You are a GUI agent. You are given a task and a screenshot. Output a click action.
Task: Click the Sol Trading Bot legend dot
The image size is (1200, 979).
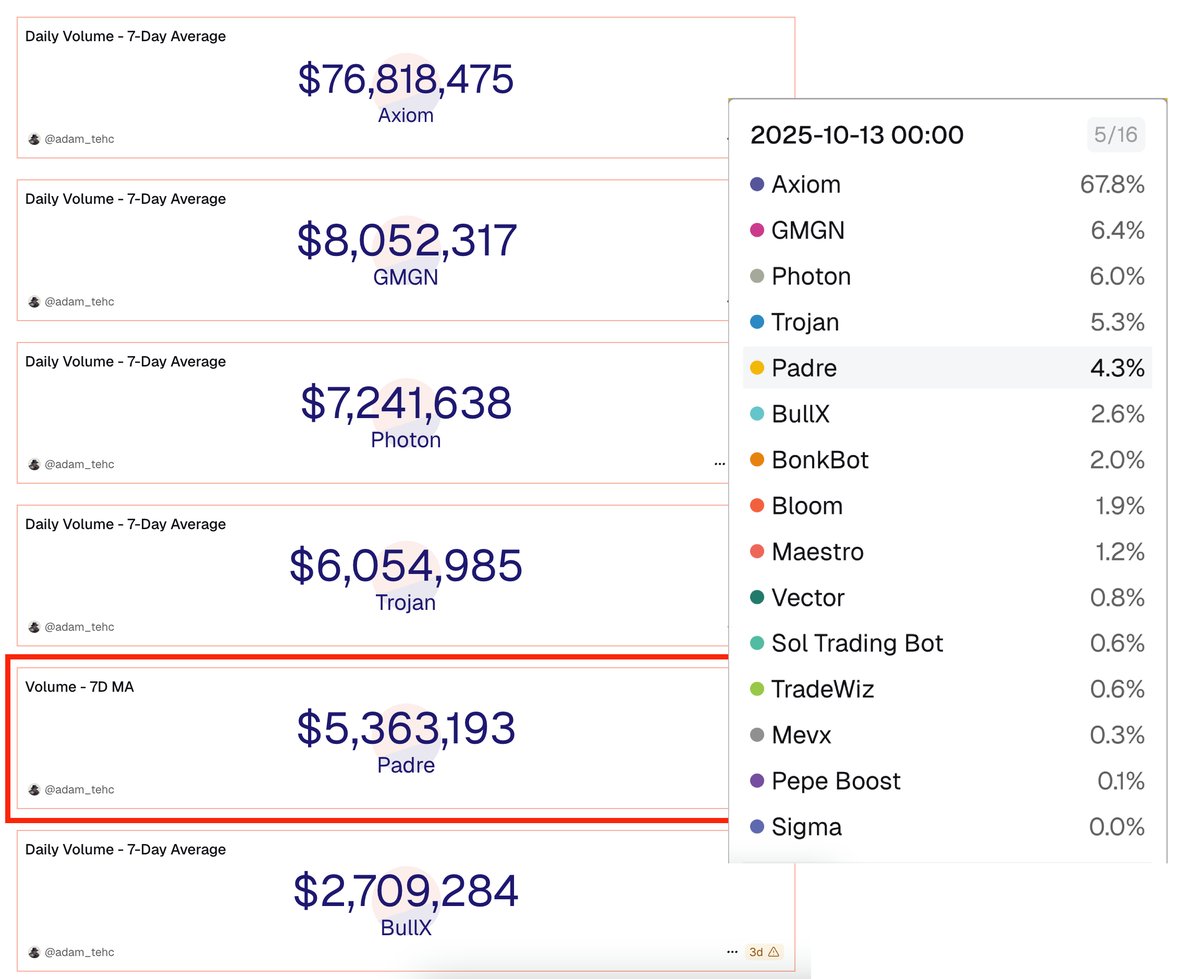[757, 644]
